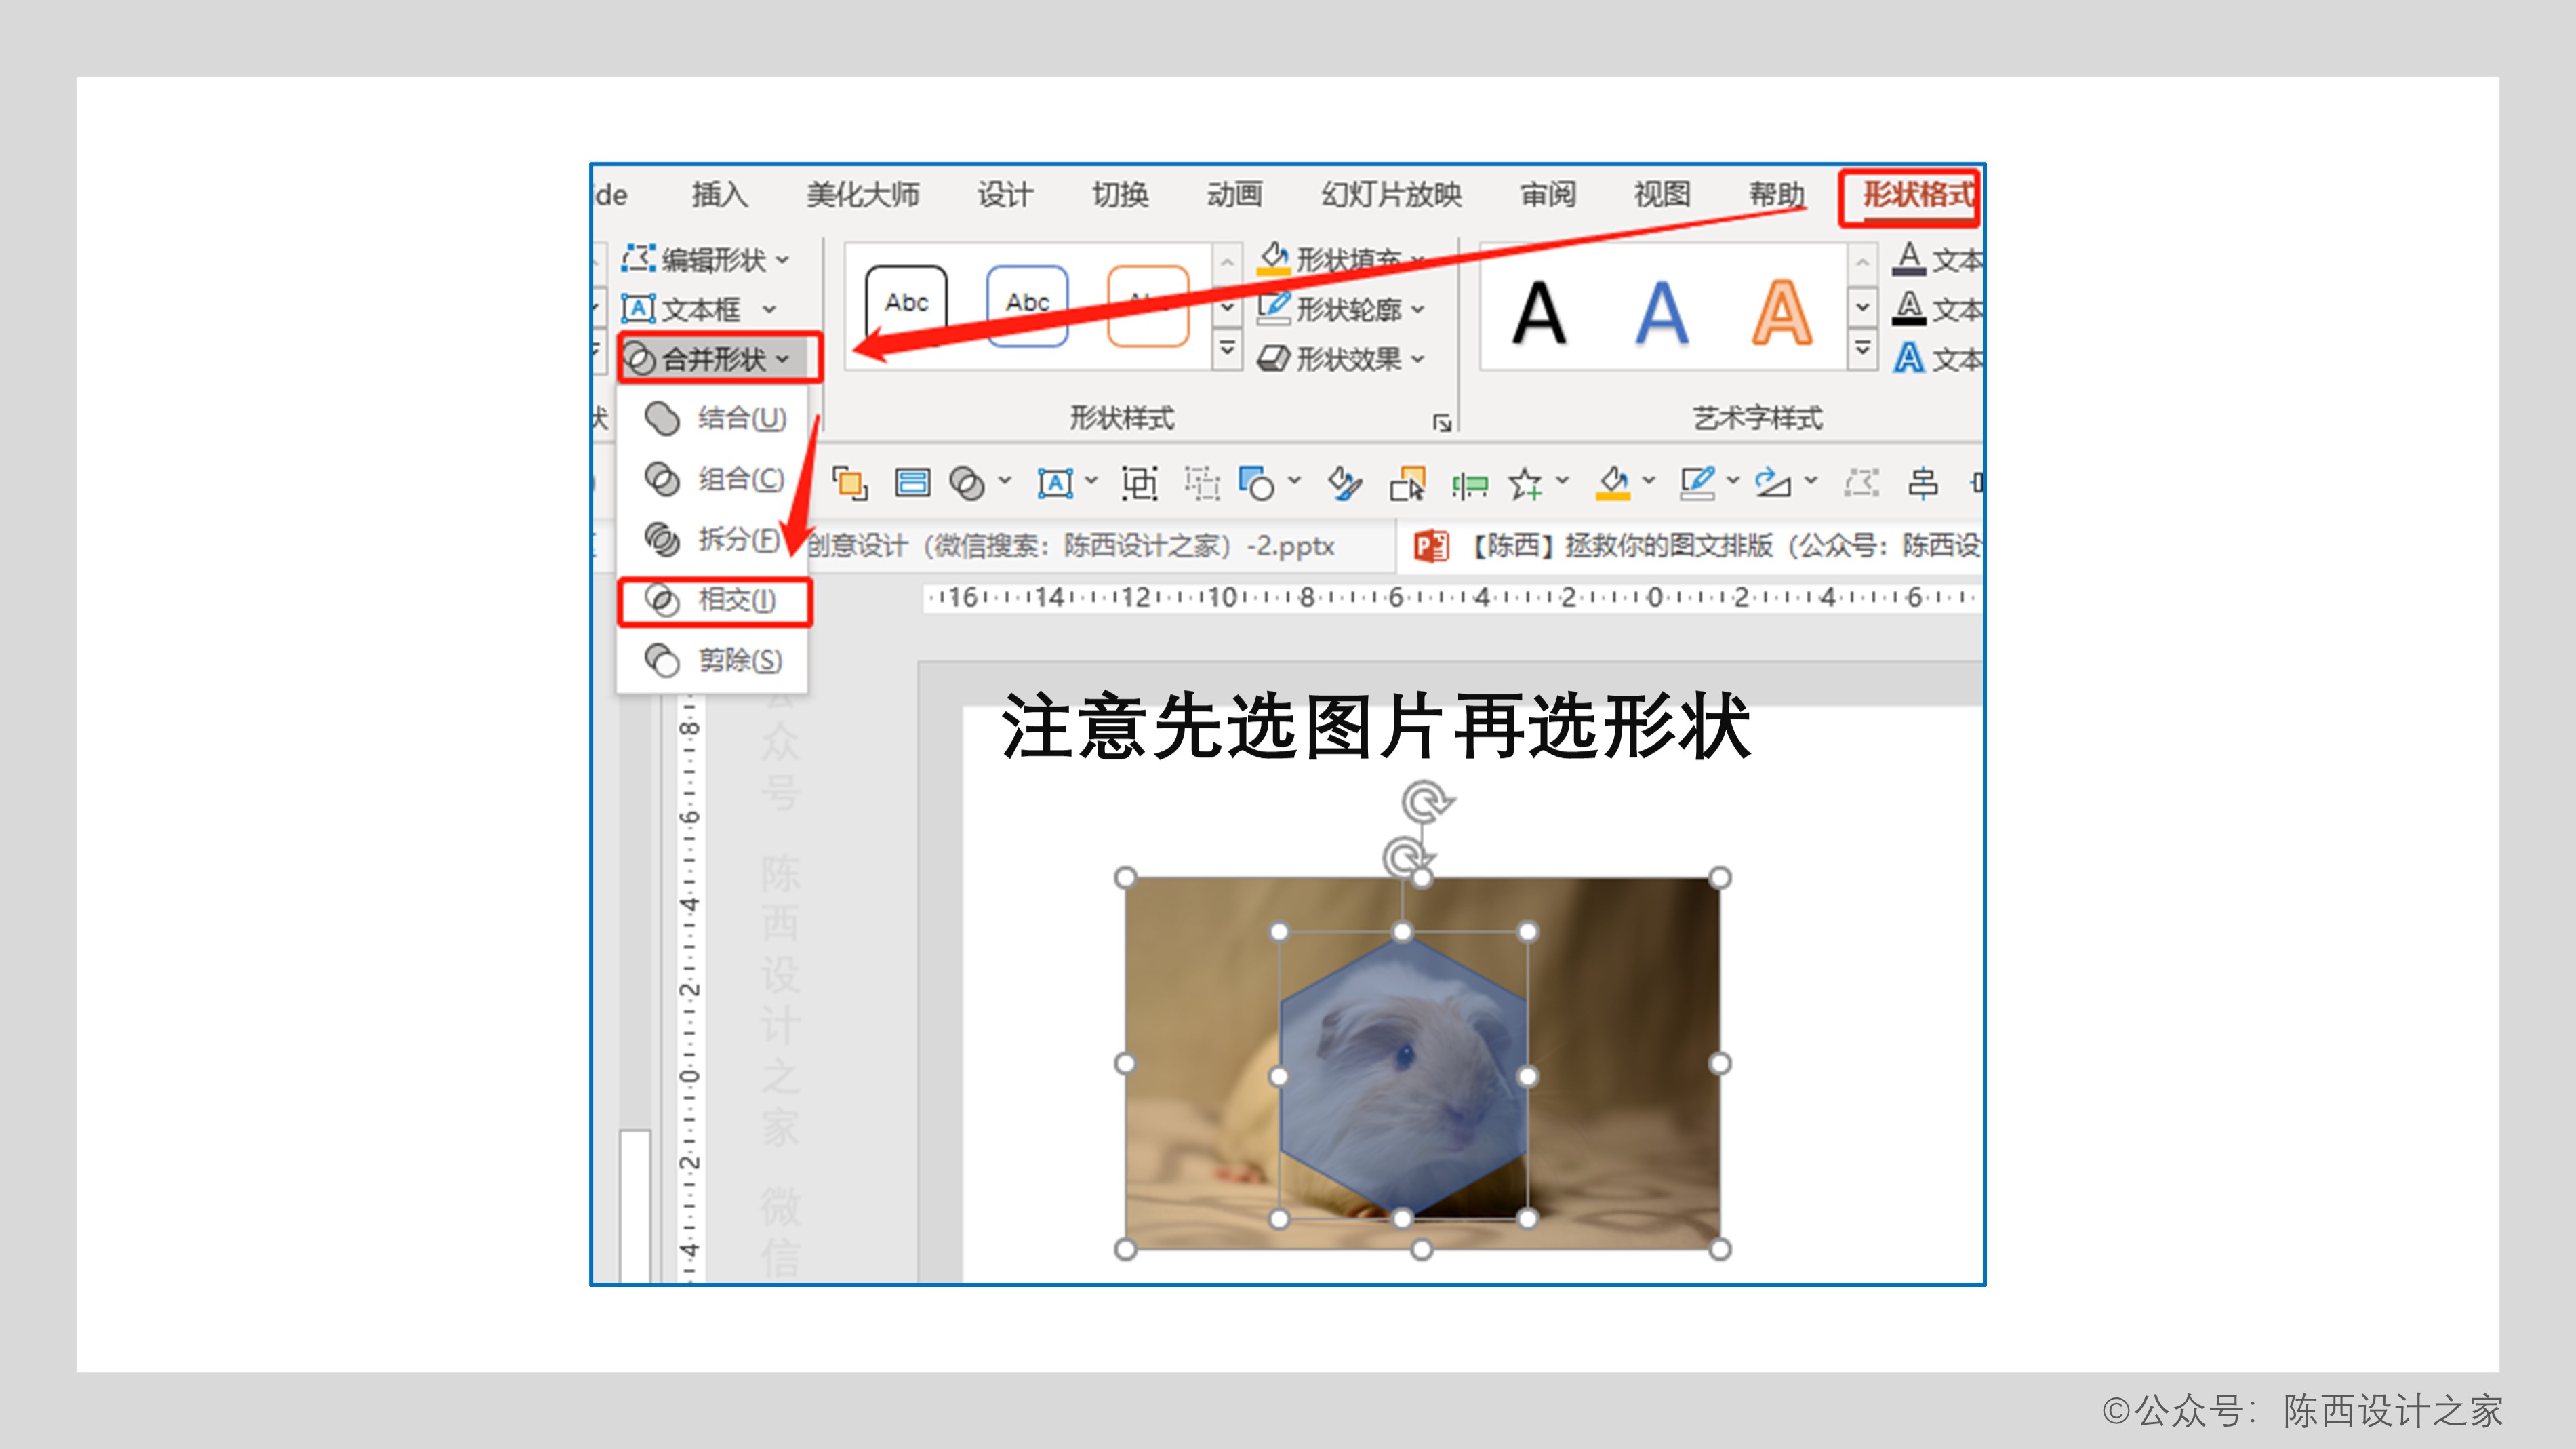Apply the orange WordArt A style
The width and height of the screenshot is (2576, 1449).
(1782, 313)
